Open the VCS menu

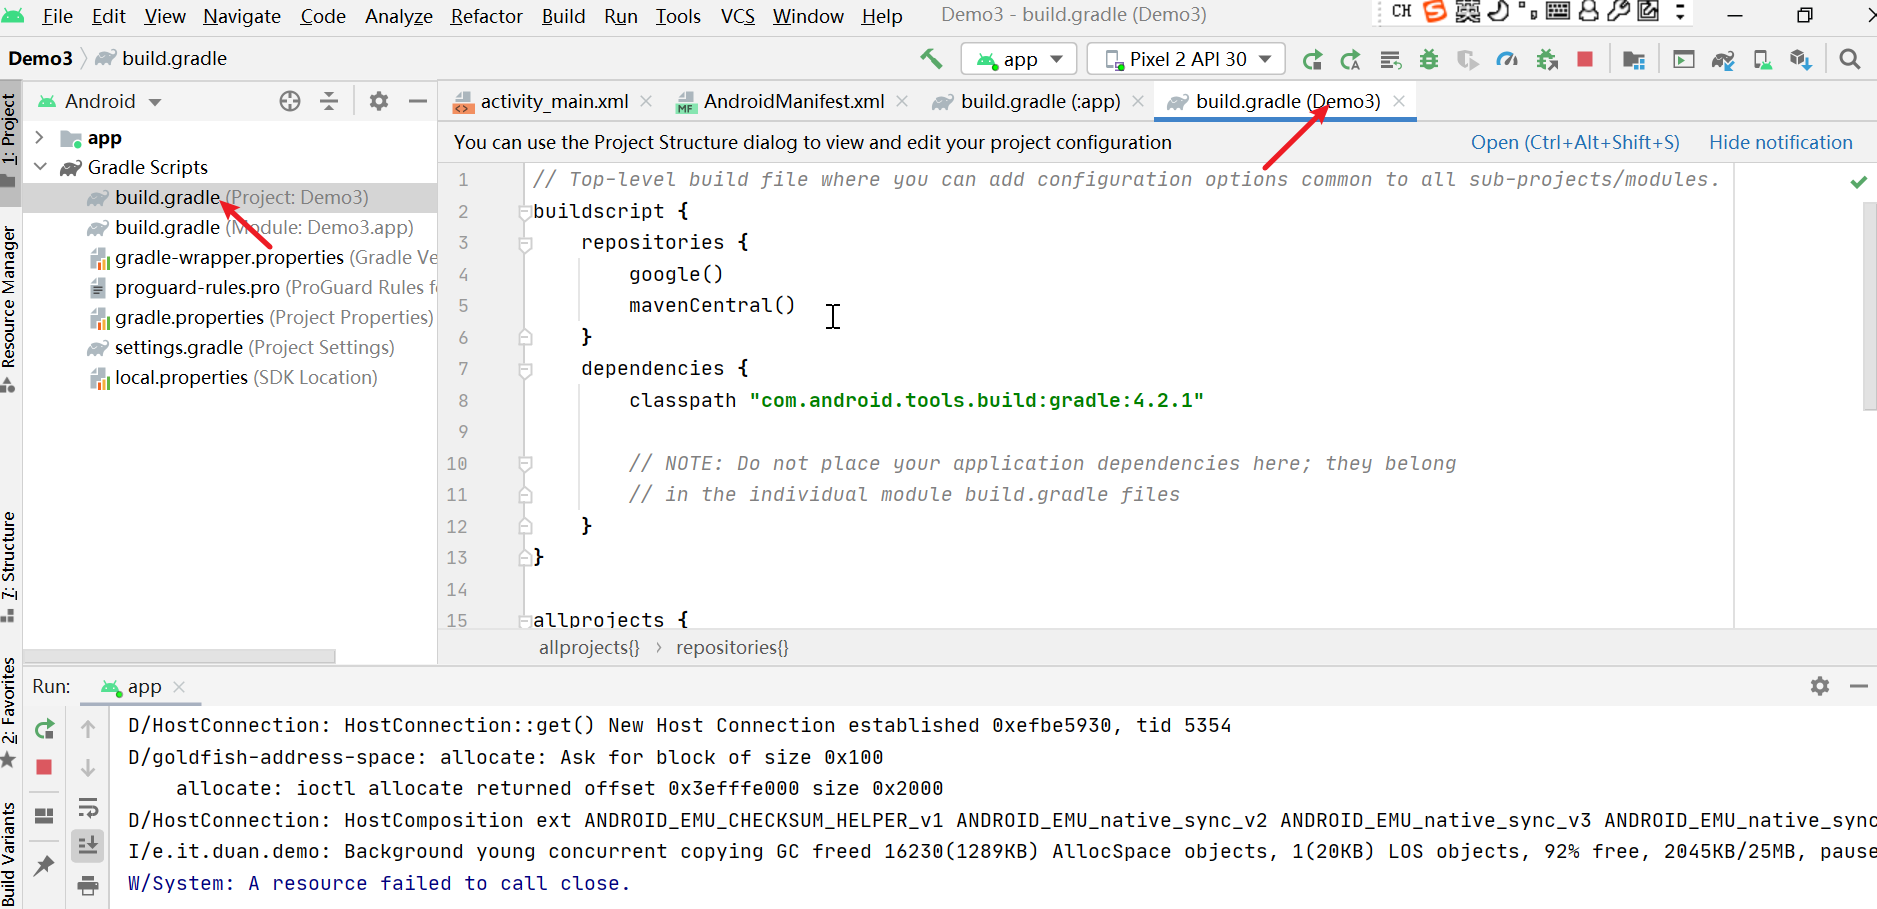(x=737, y=16)
